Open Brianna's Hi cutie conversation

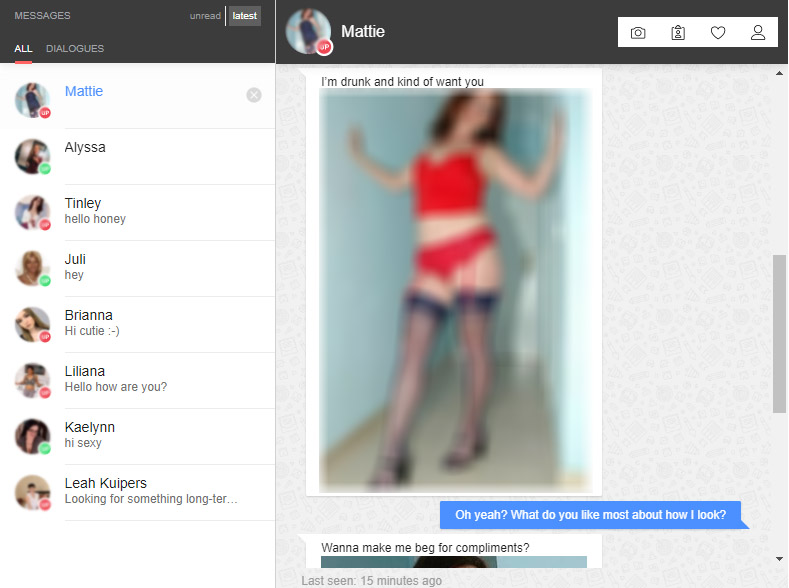coord(137,324)
